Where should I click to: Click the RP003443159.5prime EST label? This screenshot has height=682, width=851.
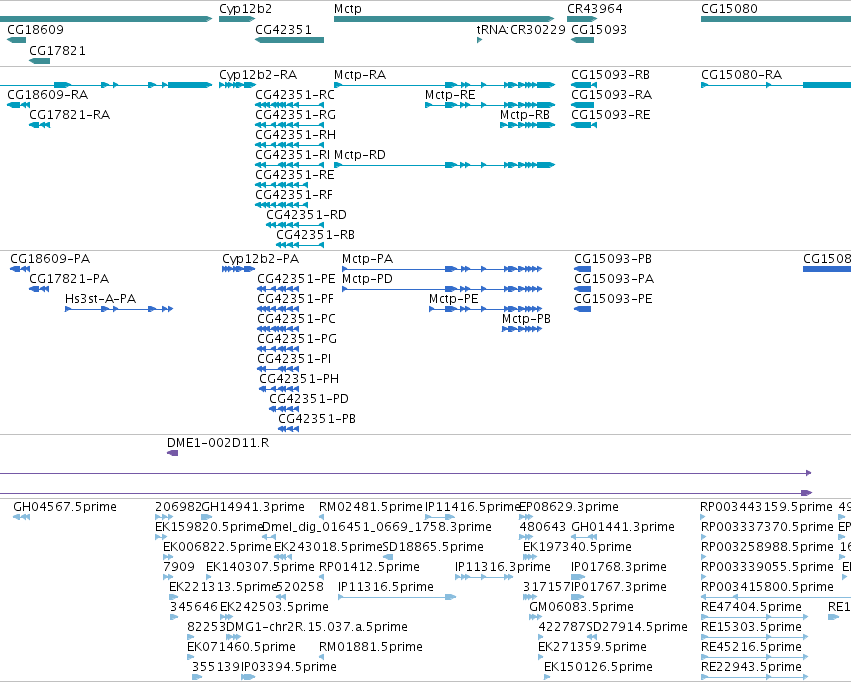pyautogui.click(x=766, y=507)
